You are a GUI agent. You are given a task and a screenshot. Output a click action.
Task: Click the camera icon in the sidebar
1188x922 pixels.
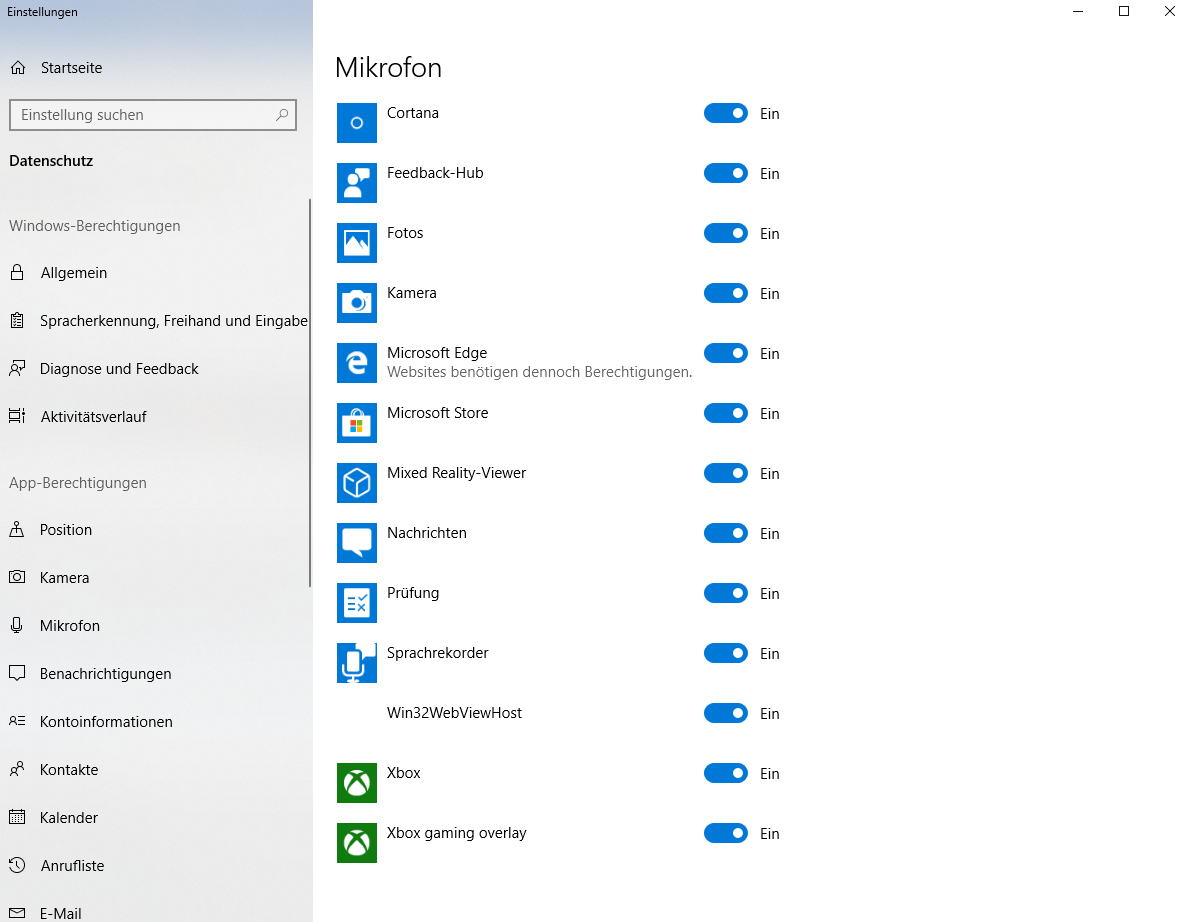(x=17, y=577)
